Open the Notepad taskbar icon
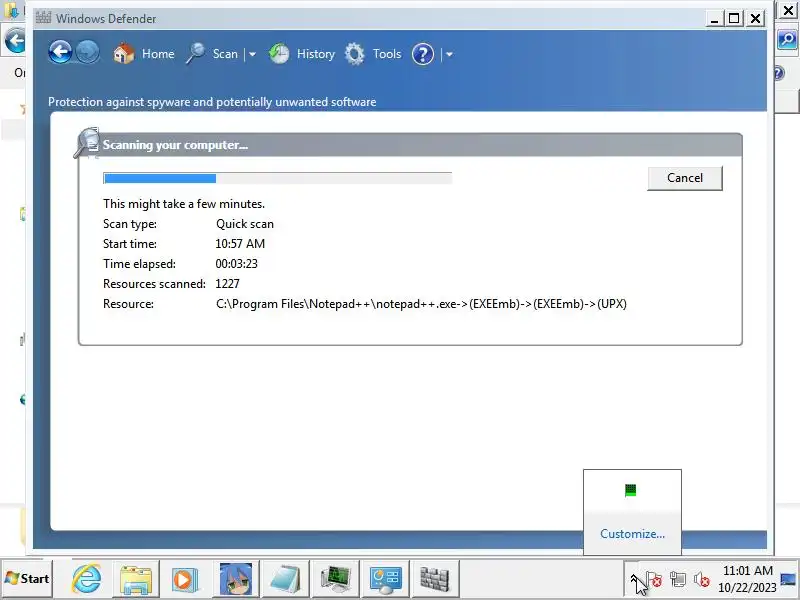 285,579
